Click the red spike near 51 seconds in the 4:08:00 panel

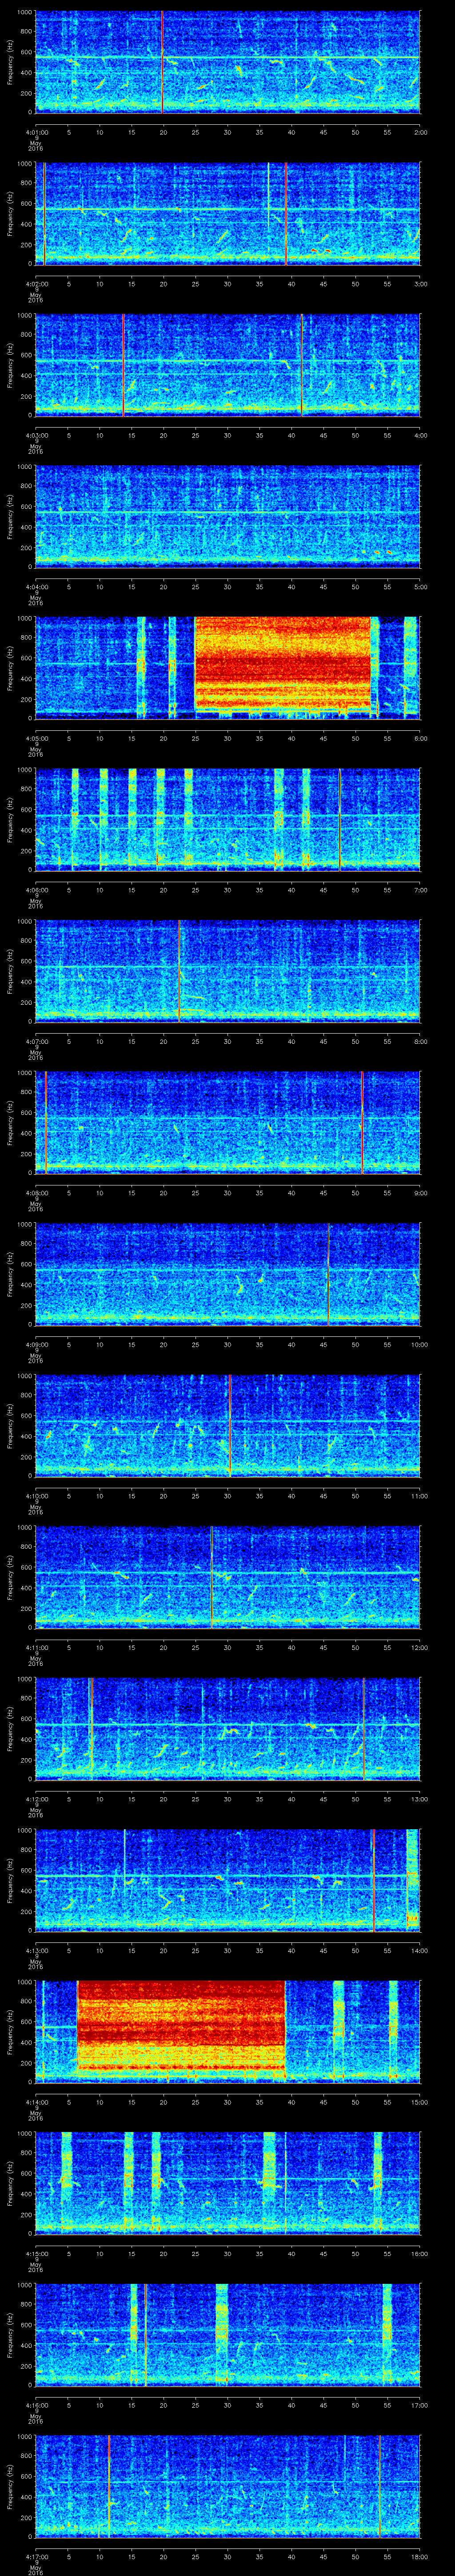tap(362, 1121)
